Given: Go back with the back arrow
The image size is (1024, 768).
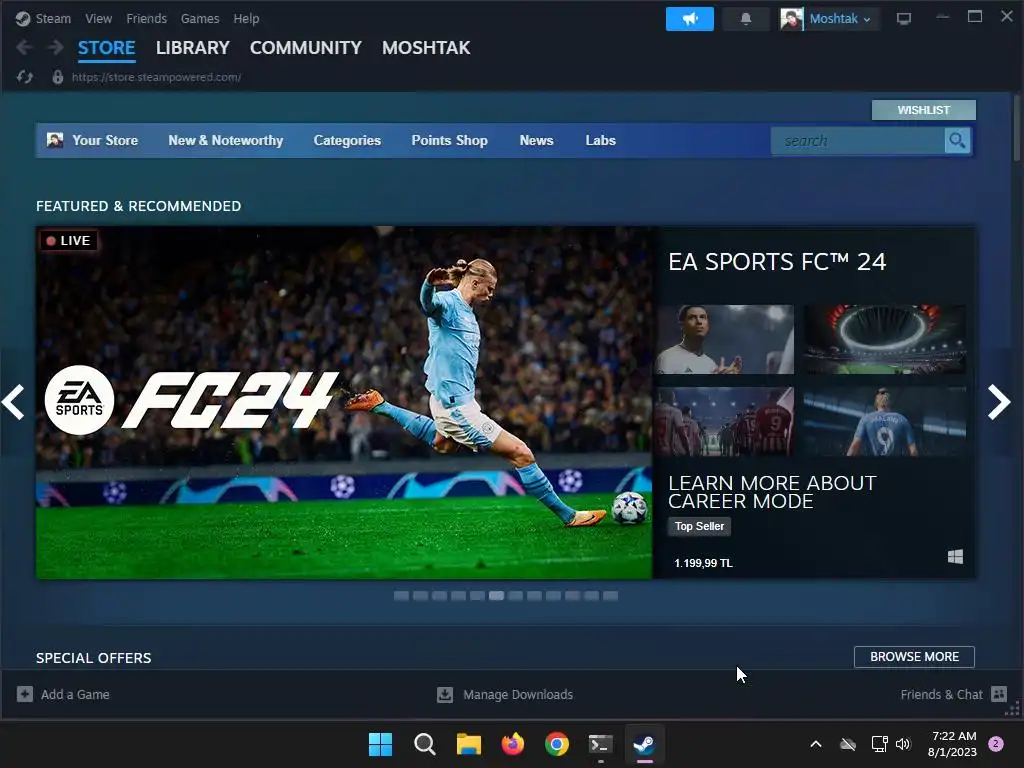Looking at the screenshot, I should [x=25, y=47].
